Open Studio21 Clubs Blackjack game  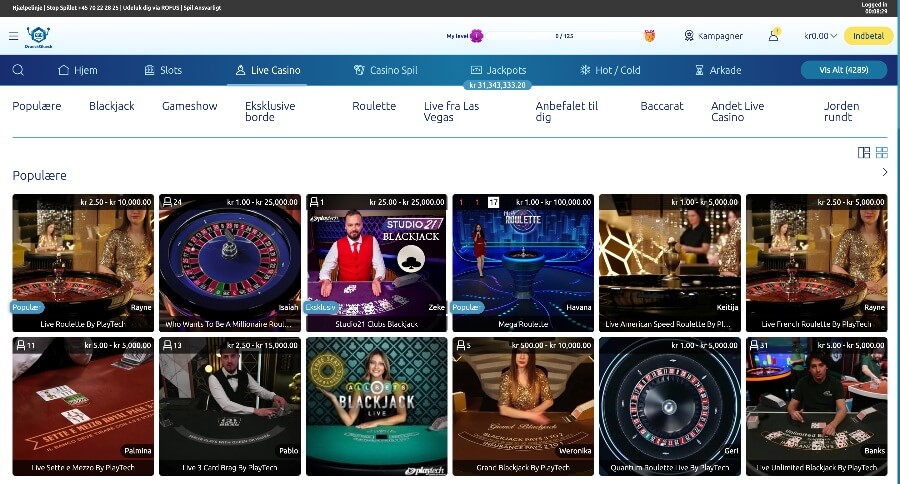tap(377, 263)
